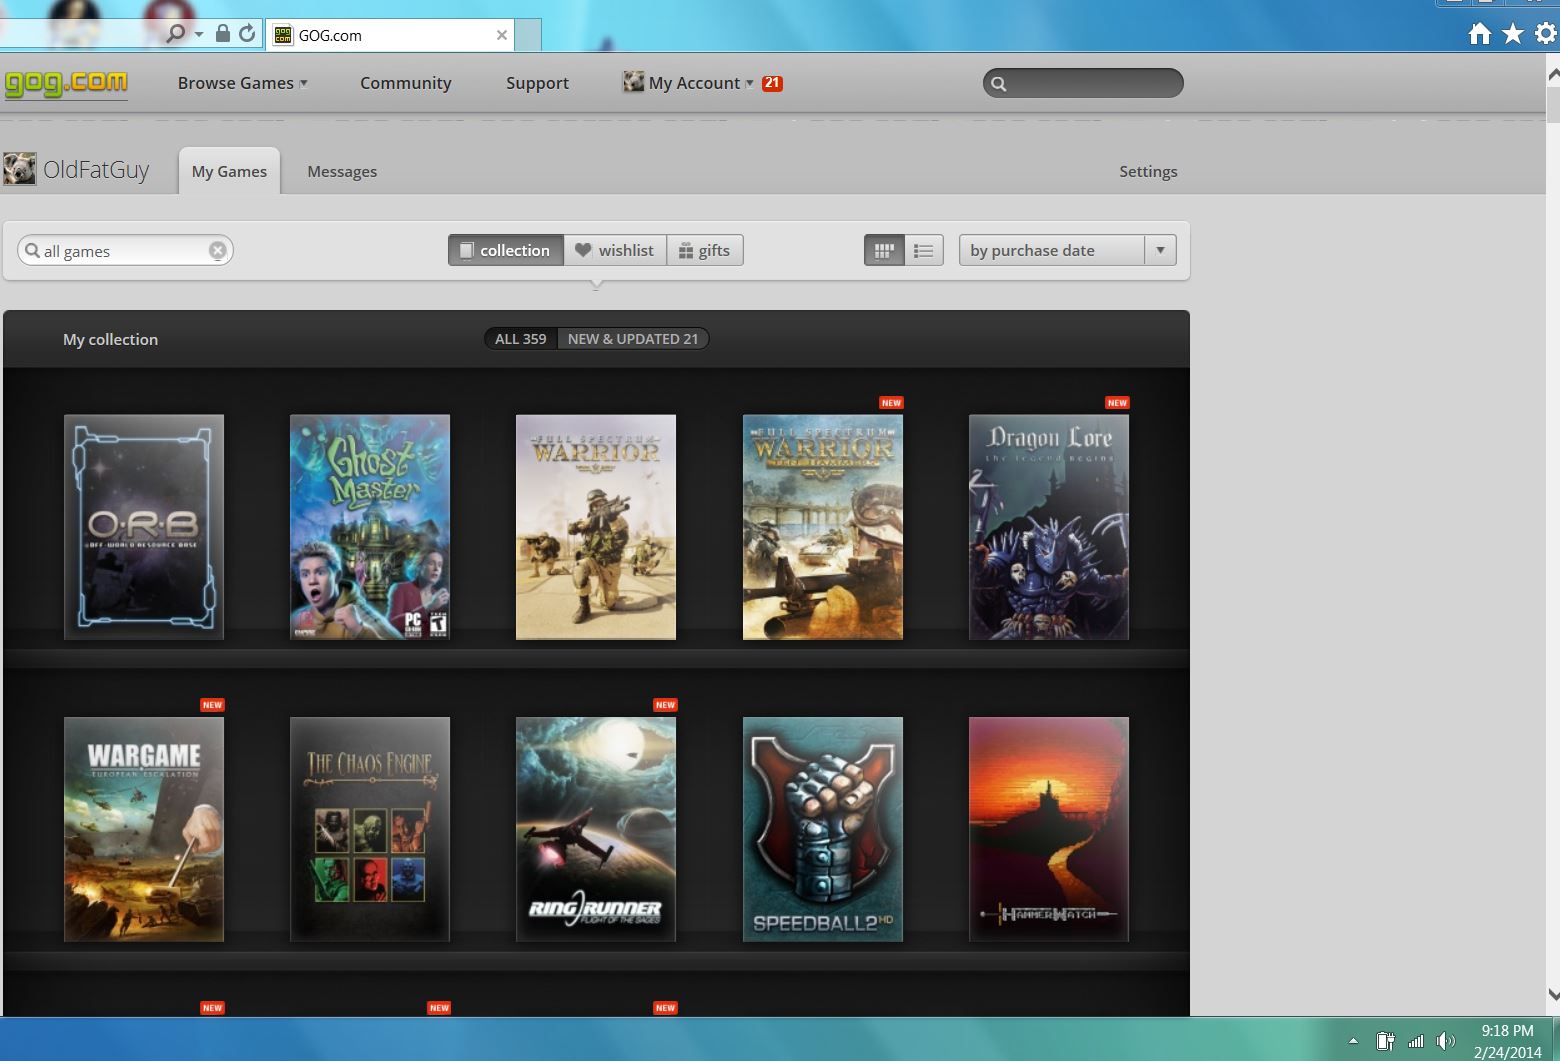Select the collection view toggle
Screen dimensions: 1560x1061
tap(506, 250)
